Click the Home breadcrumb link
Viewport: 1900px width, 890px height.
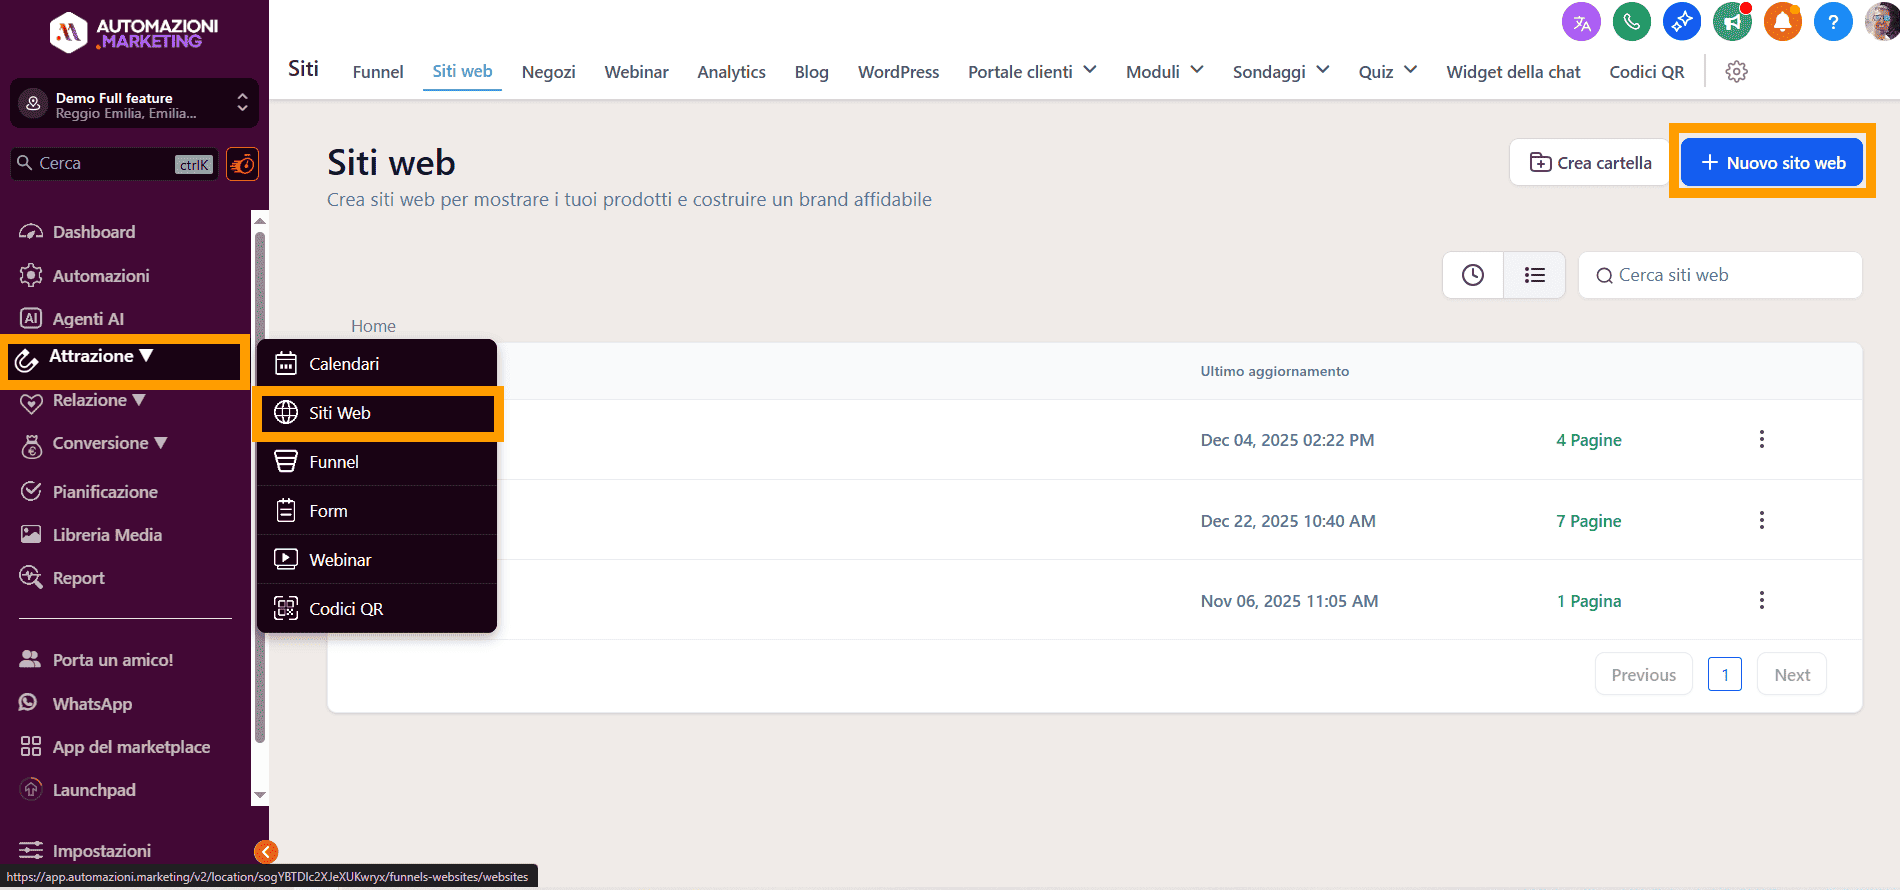(373, 326)
